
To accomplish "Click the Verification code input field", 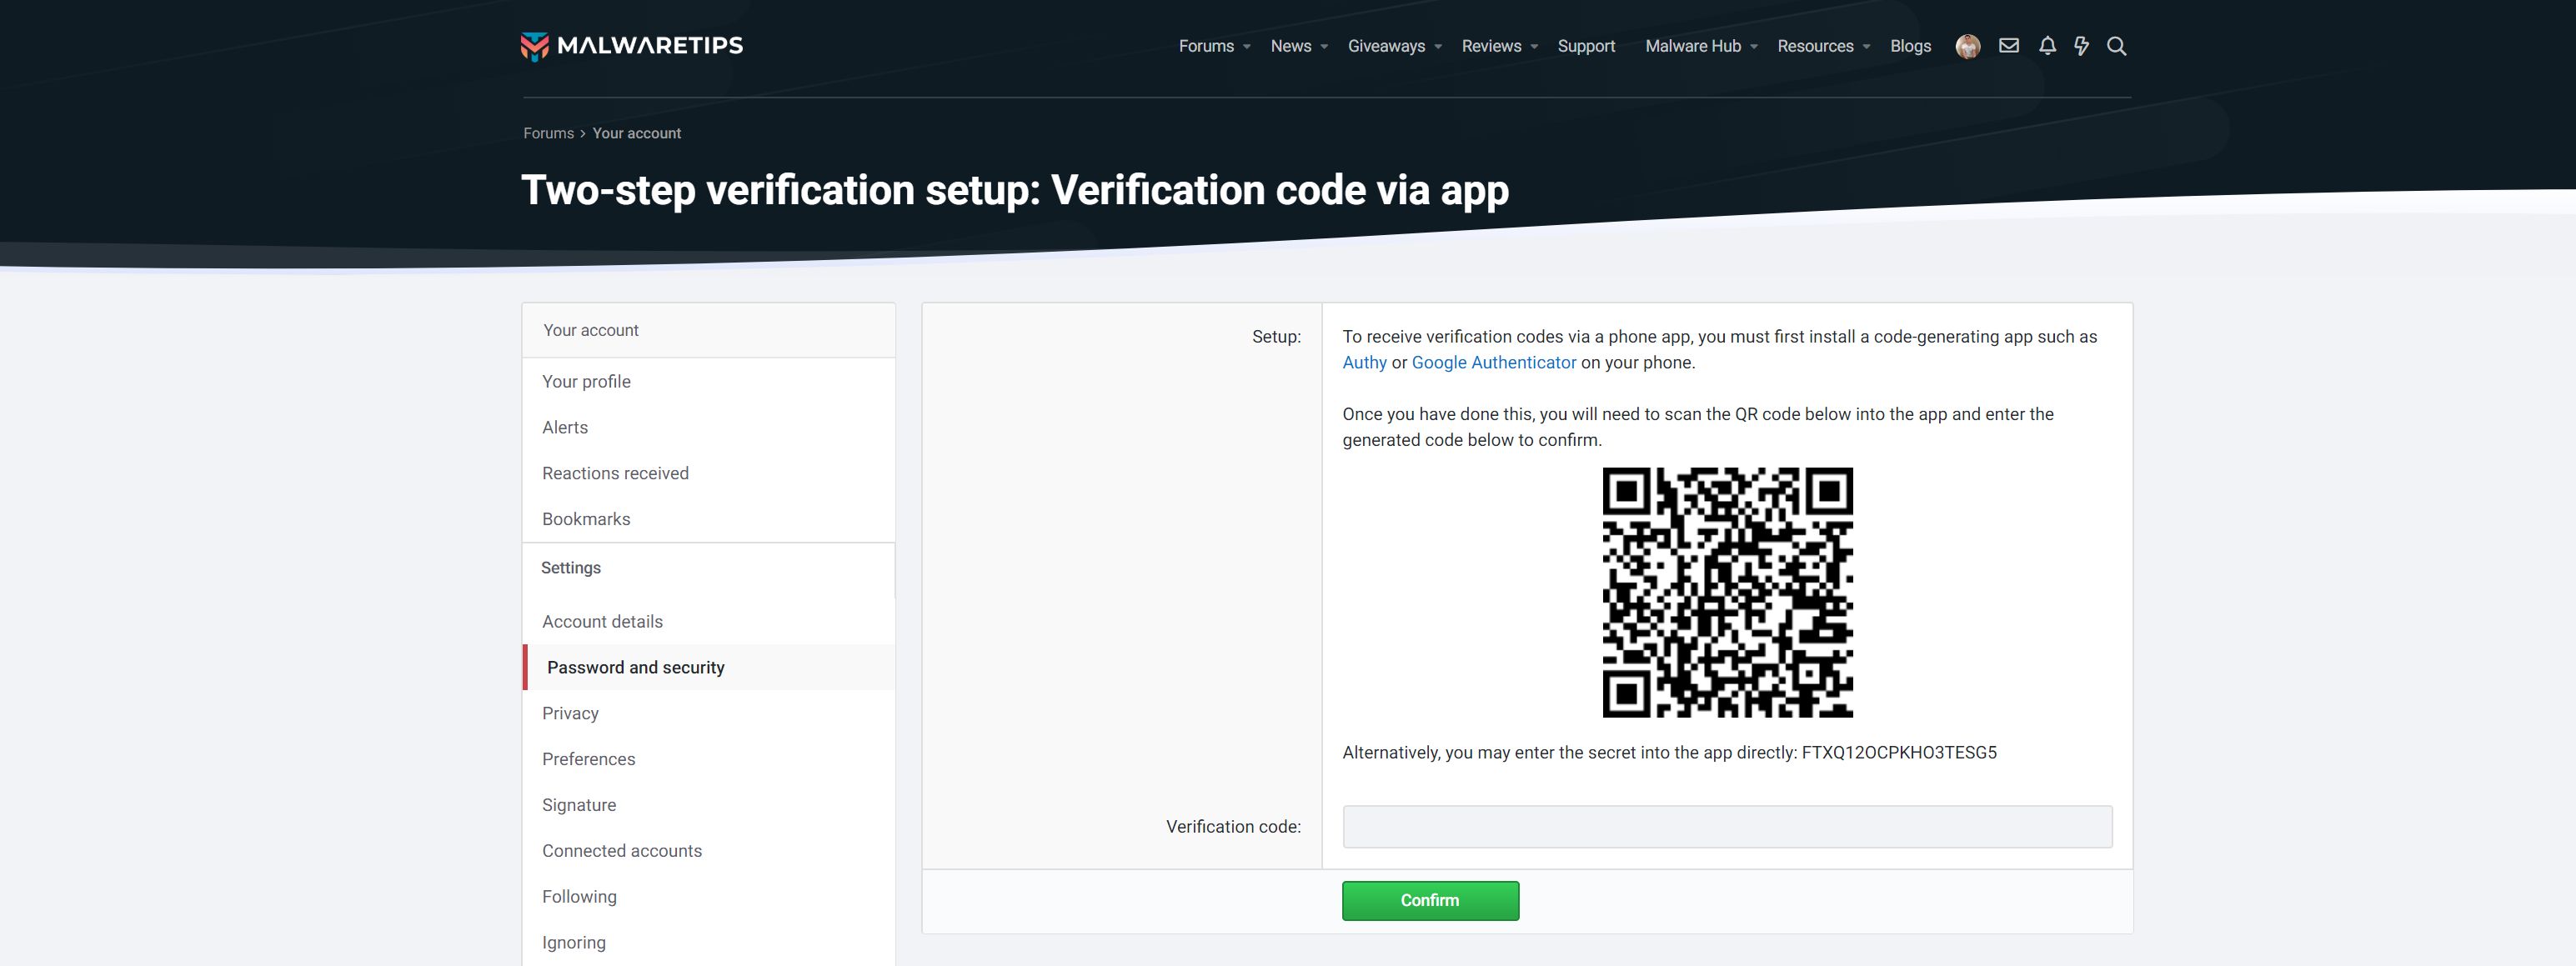I will 1727,827.
